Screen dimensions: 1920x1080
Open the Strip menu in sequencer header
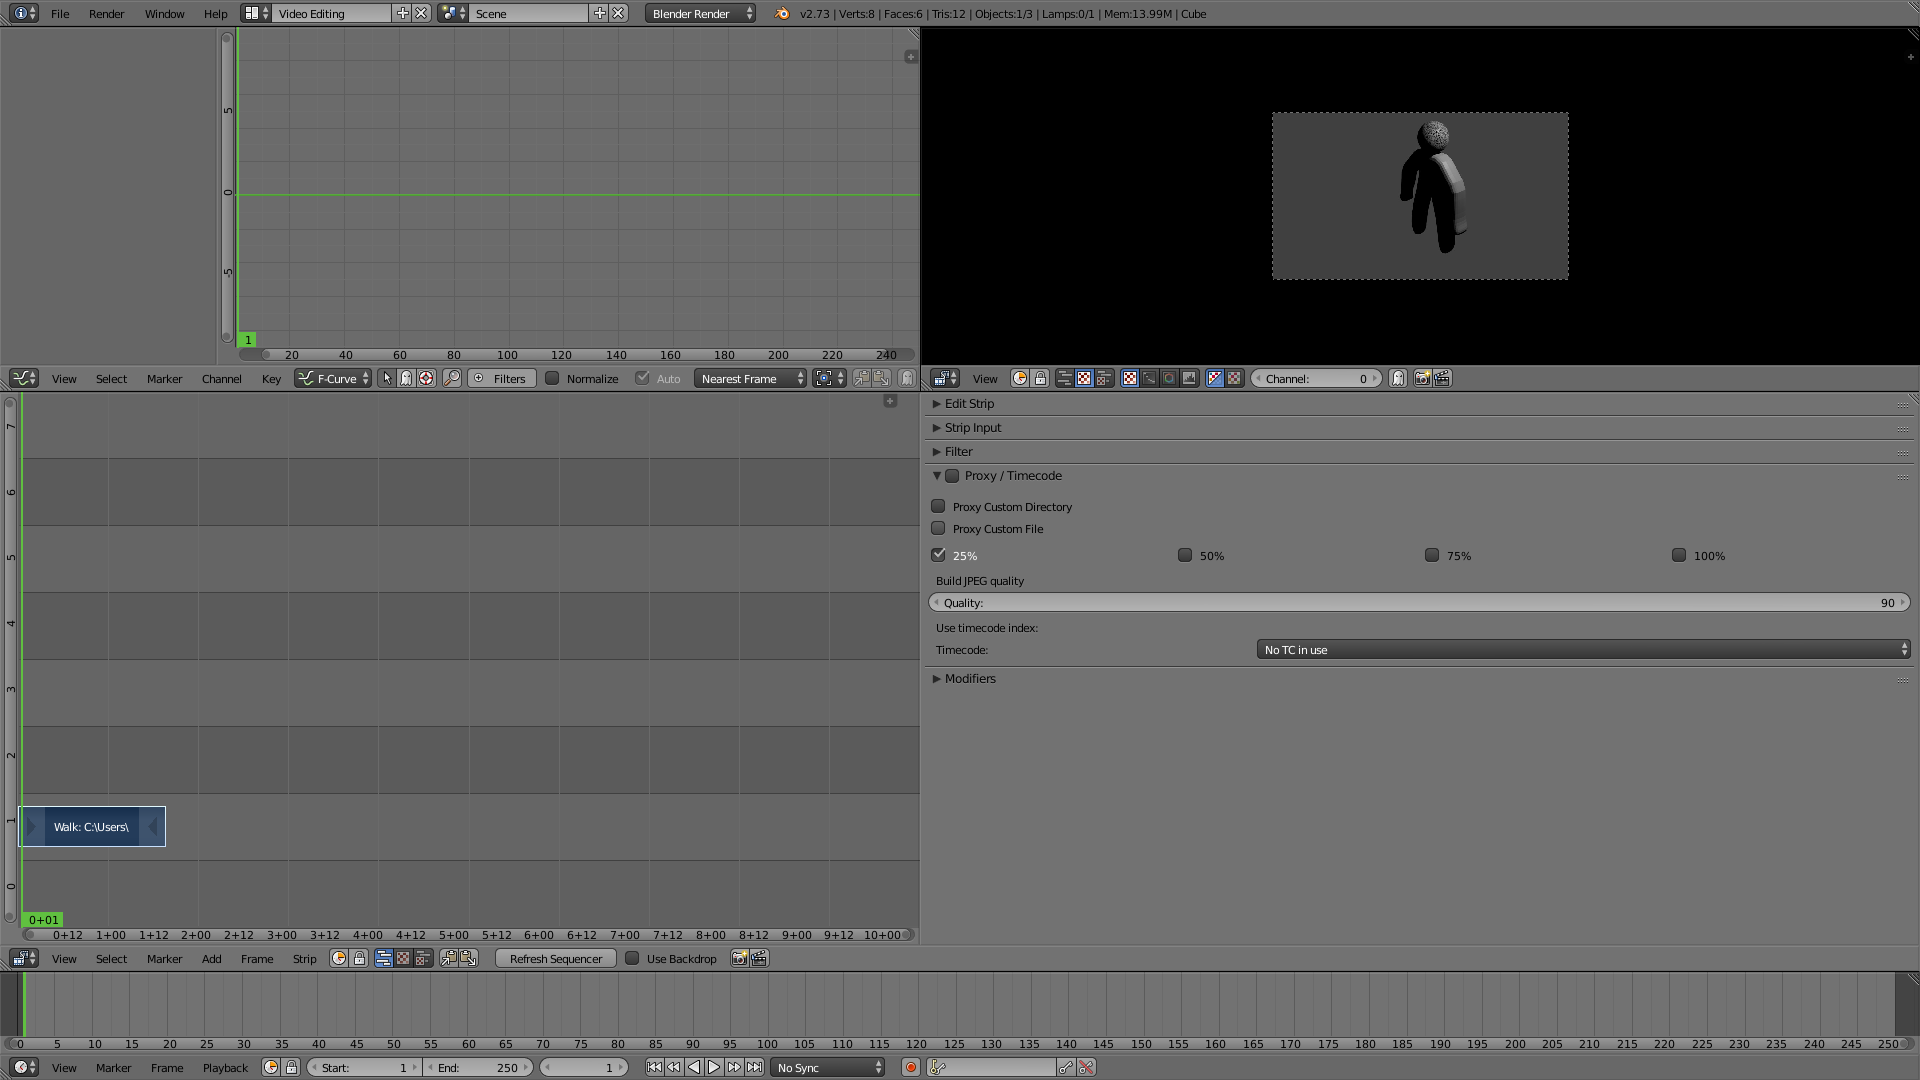point(304,958)
